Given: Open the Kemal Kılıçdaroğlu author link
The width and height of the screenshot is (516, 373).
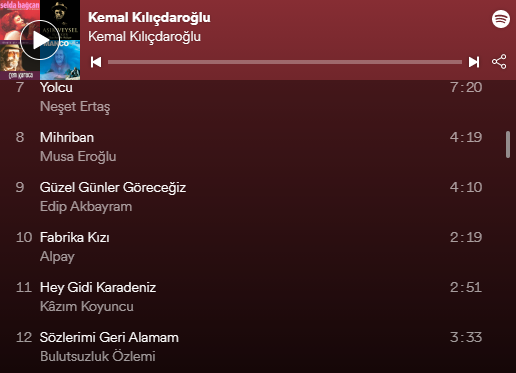Looking at the screenshot, I should tap(144, 36).
